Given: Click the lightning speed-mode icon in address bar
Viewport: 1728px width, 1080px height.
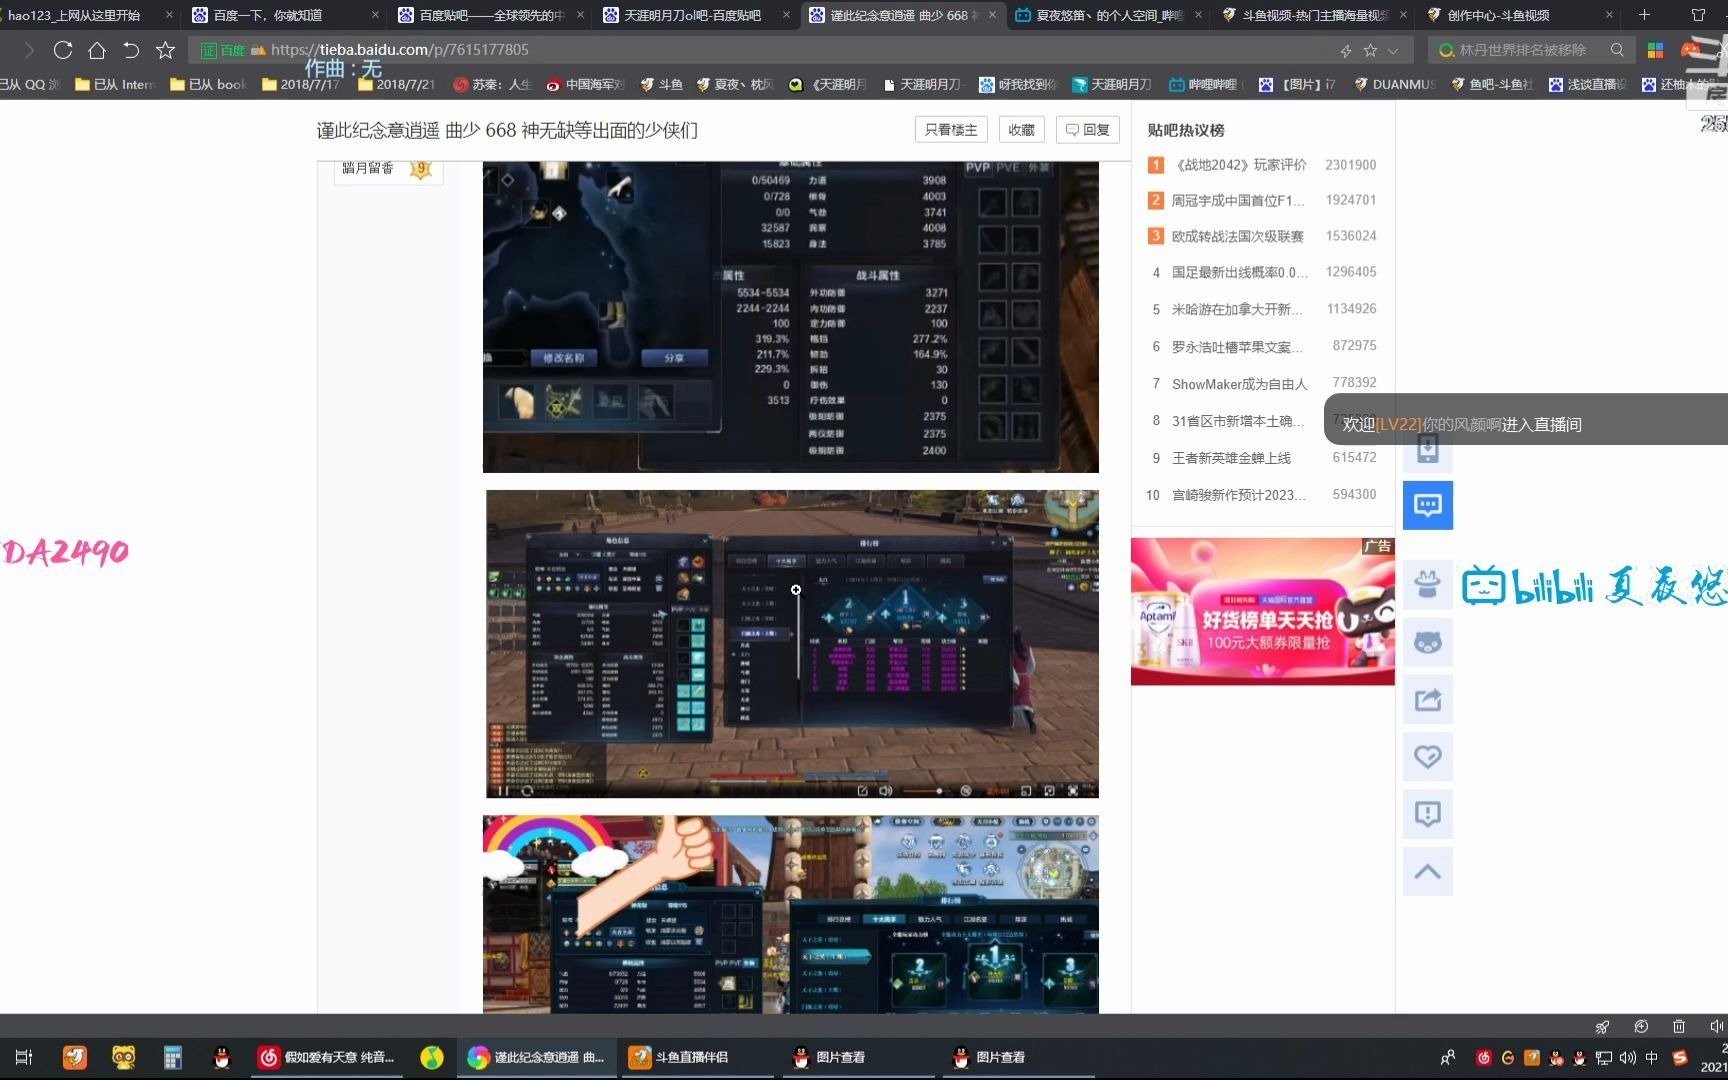Looking at the screenshot, I should point(1346,50).
